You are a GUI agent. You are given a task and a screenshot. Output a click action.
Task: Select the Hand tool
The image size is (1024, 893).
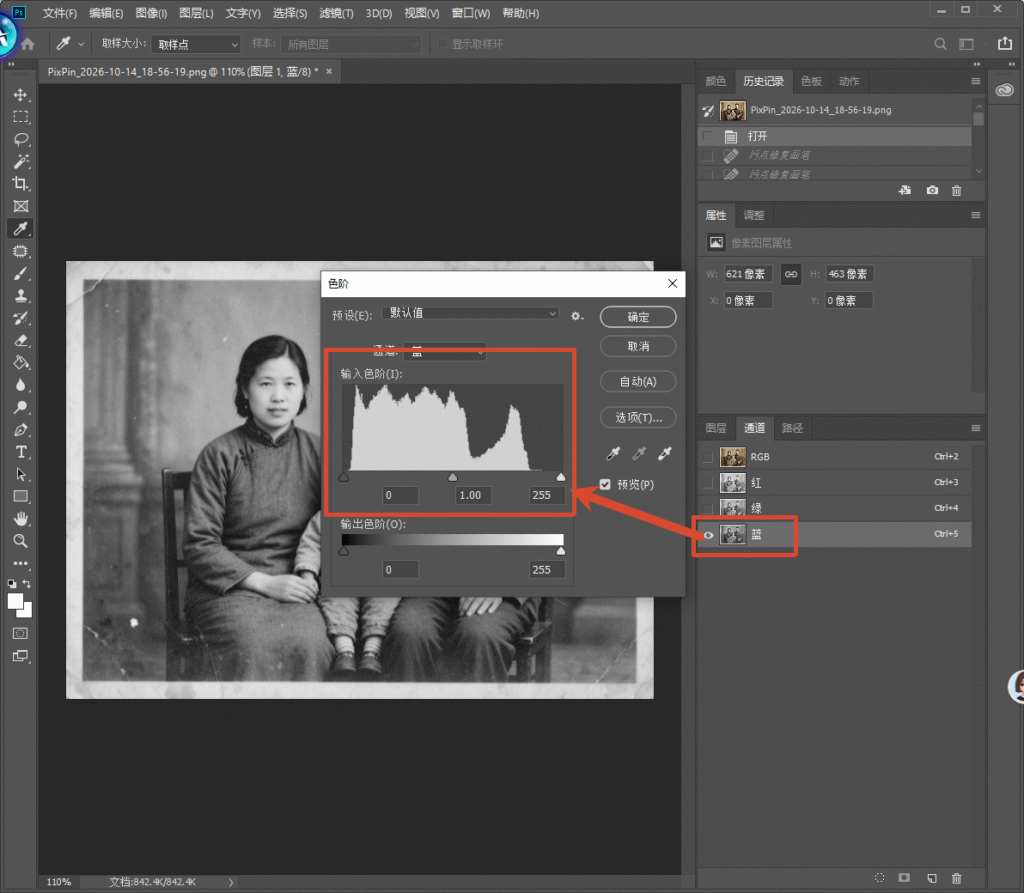(21, 519)
